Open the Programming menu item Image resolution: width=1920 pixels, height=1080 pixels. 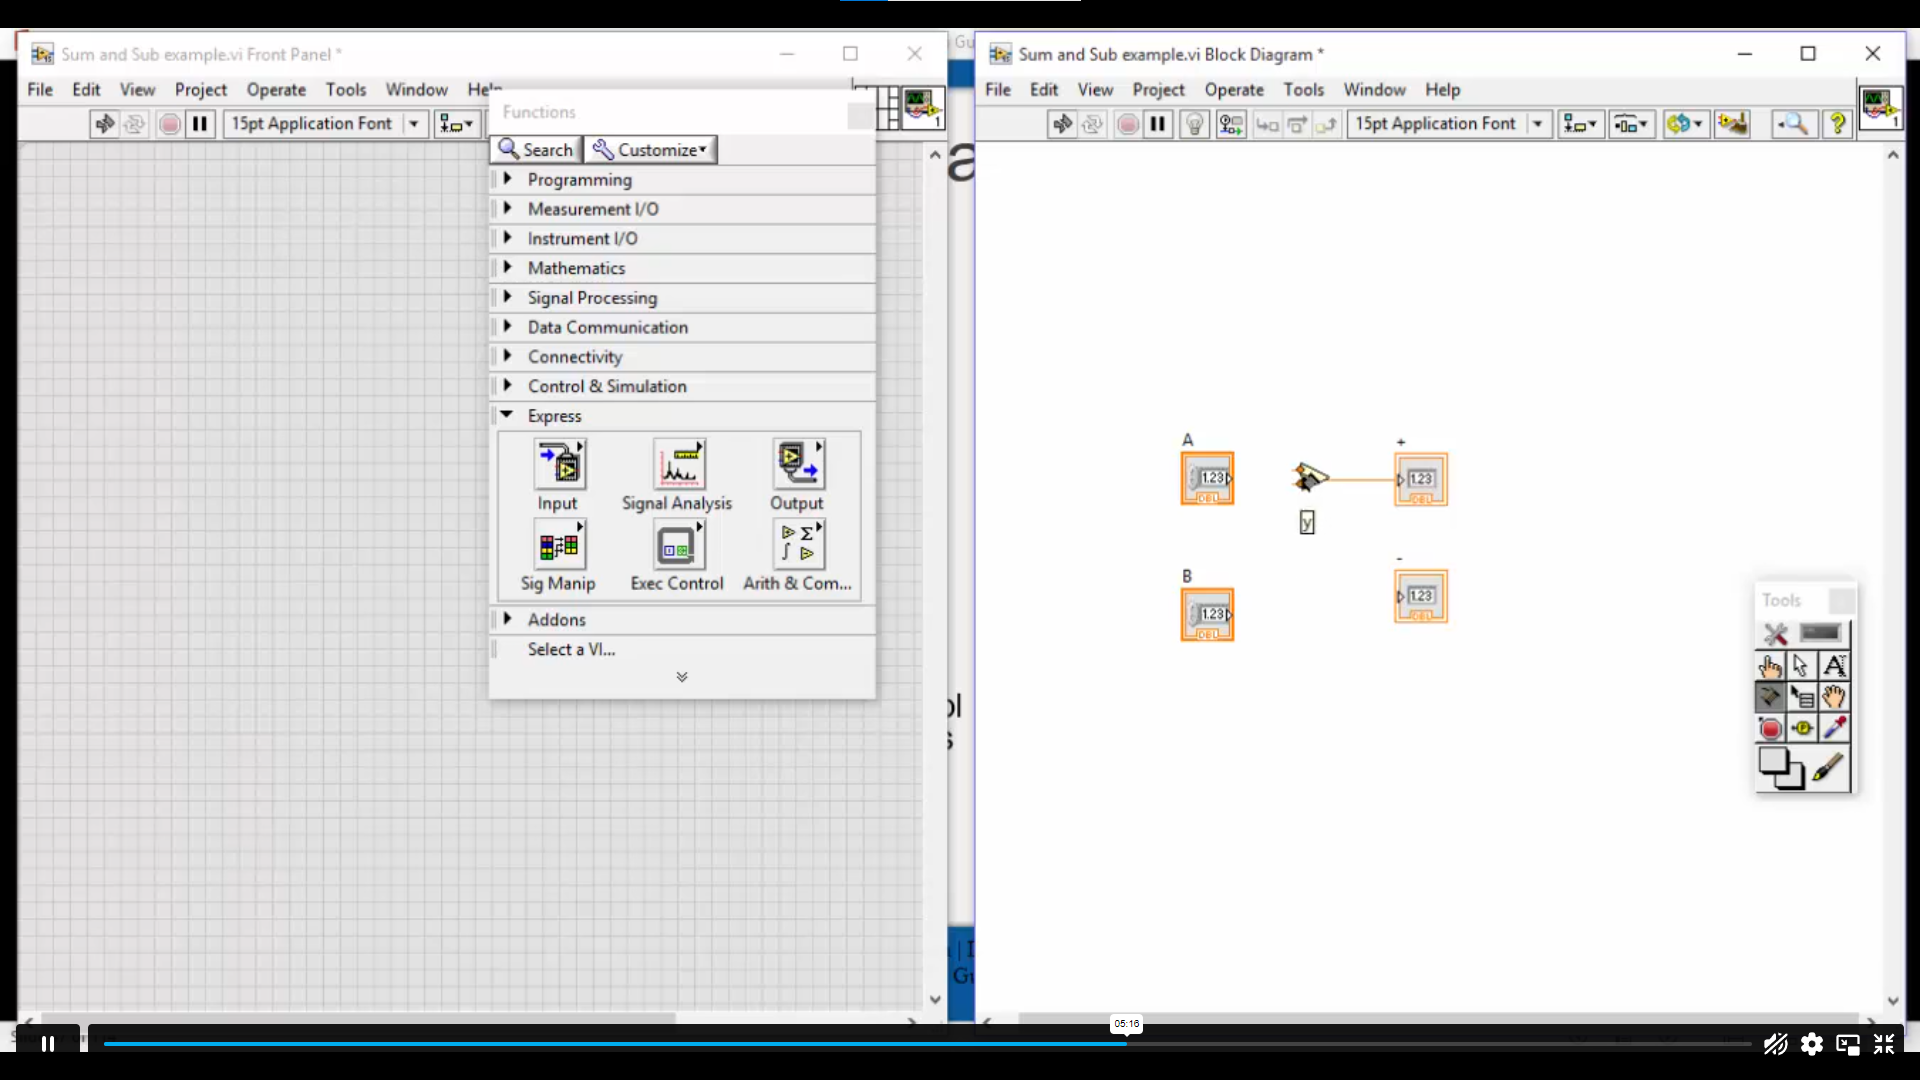pyautogui.click(x=580, y=179)
